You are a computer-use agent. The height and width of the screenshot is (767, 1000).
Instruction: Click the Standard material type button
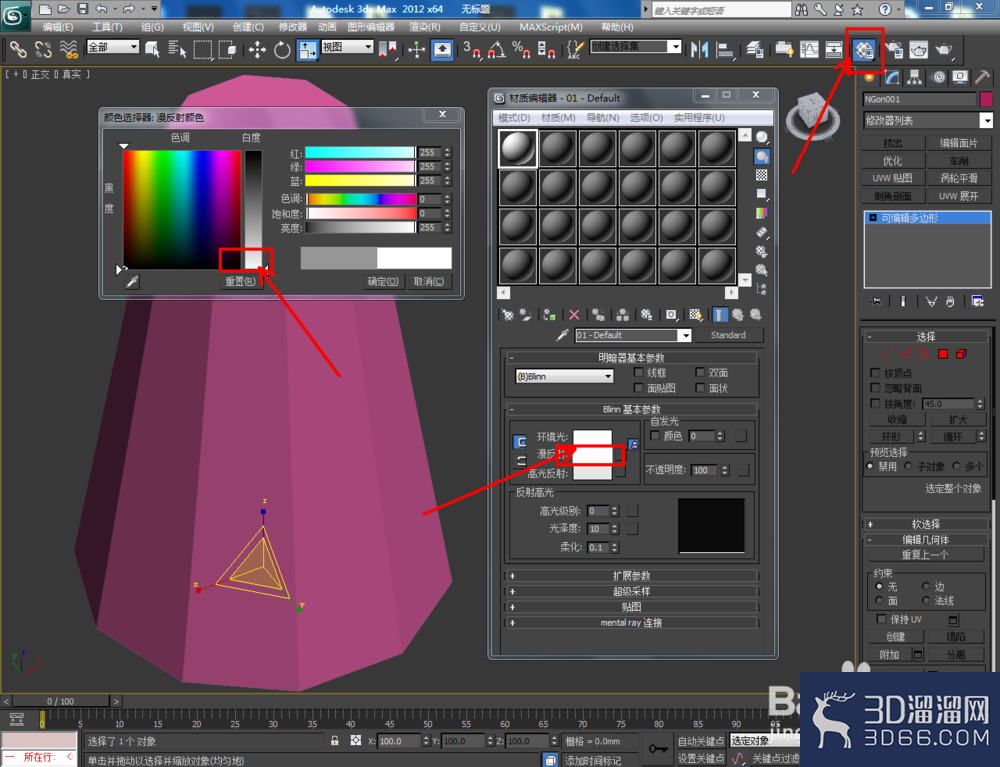(x=728, y=335)
